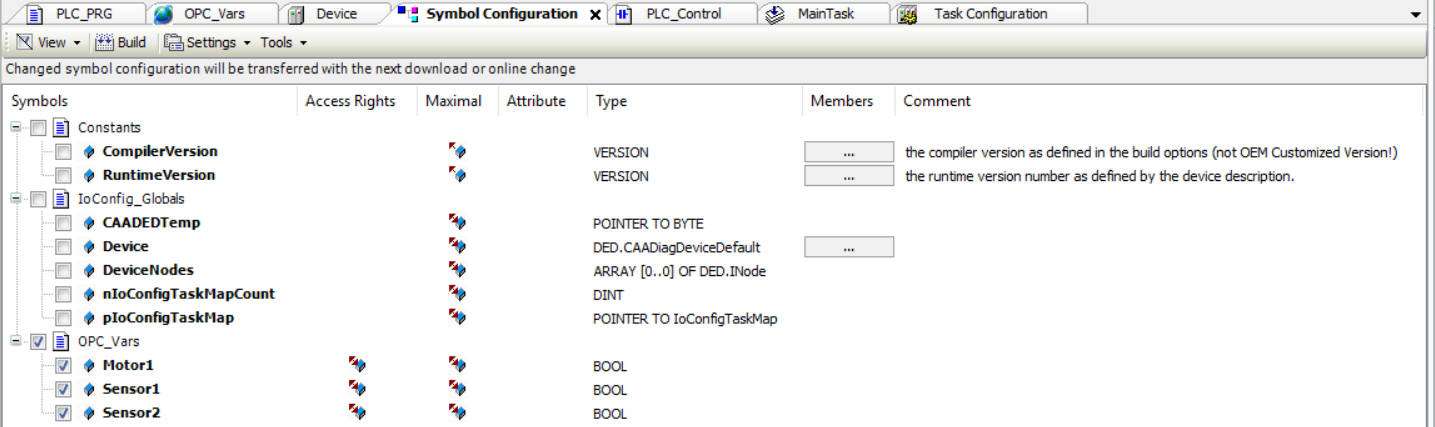Click the maximal rights icon for Sensor1
The image size is (1435, 427).
[x=457, y=389]
